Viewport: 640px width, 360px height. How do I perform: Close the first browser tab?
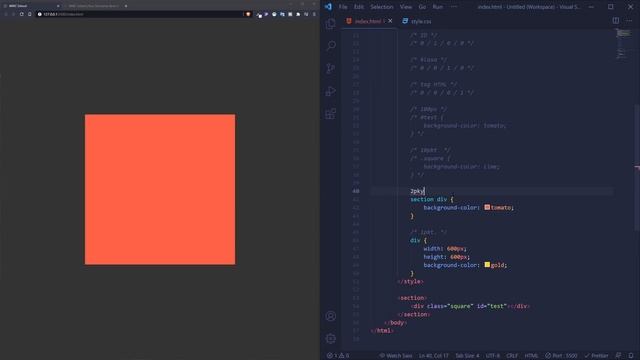point(58,6)
